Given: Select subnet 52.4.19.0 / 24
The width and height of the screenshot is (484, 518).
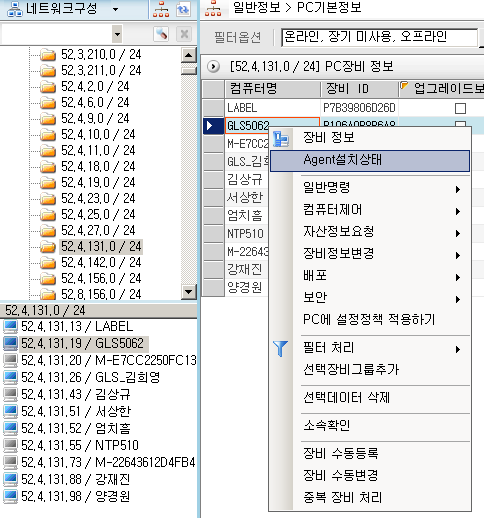Looking at the screenshot, I should coord(98,183).
